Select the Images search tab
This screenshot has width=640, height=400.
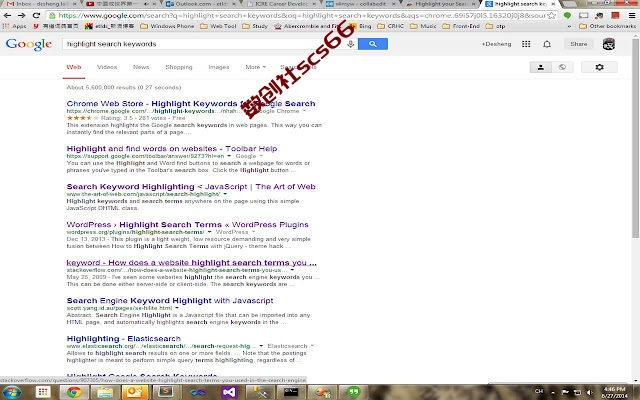pos(219,67)
